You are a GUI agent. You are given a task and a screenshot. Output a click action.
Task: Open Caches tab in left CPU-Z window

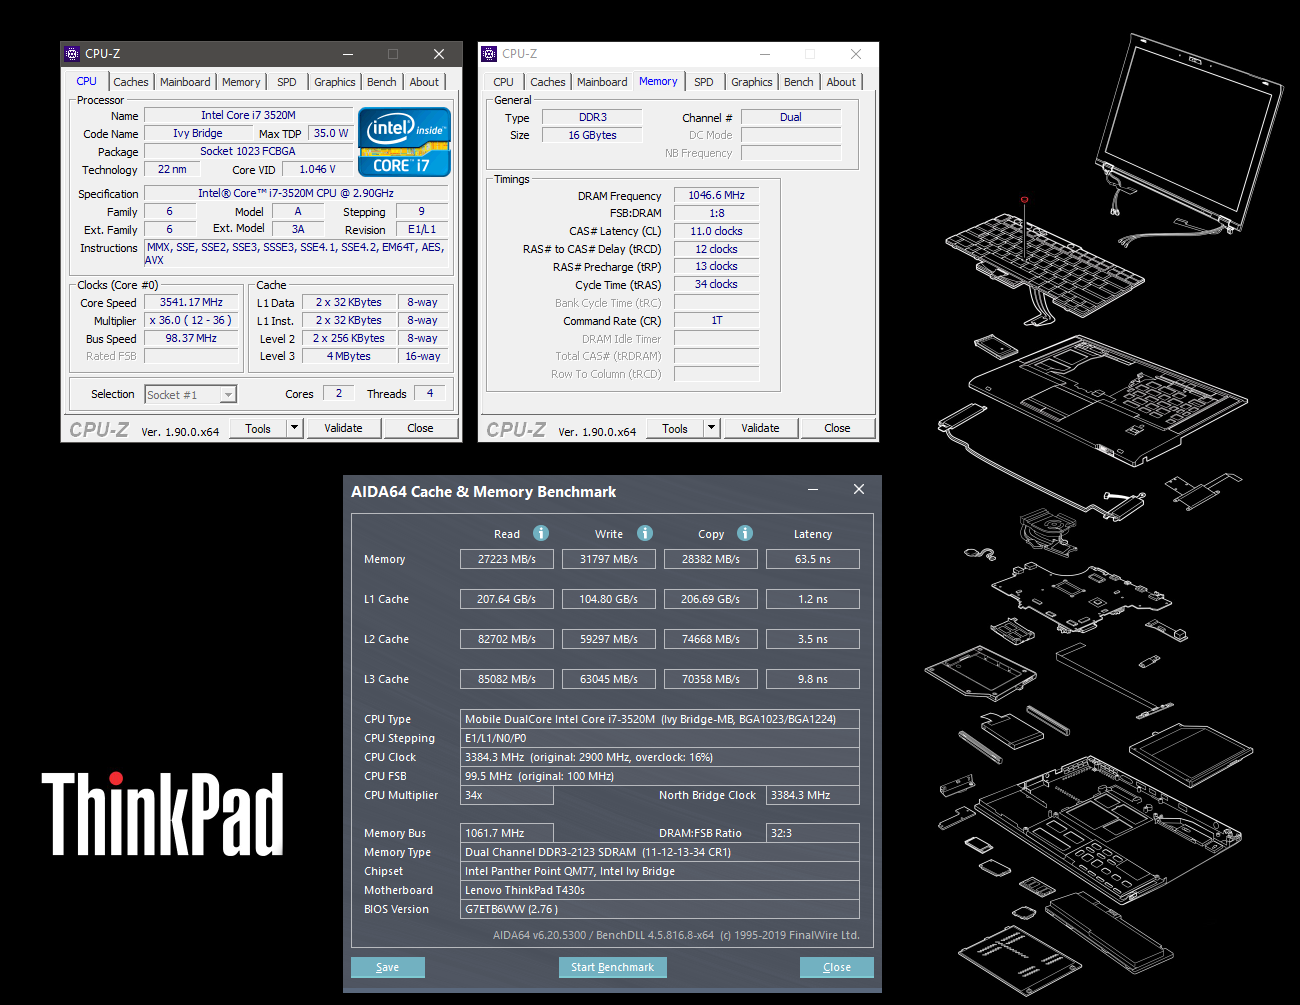131,82
